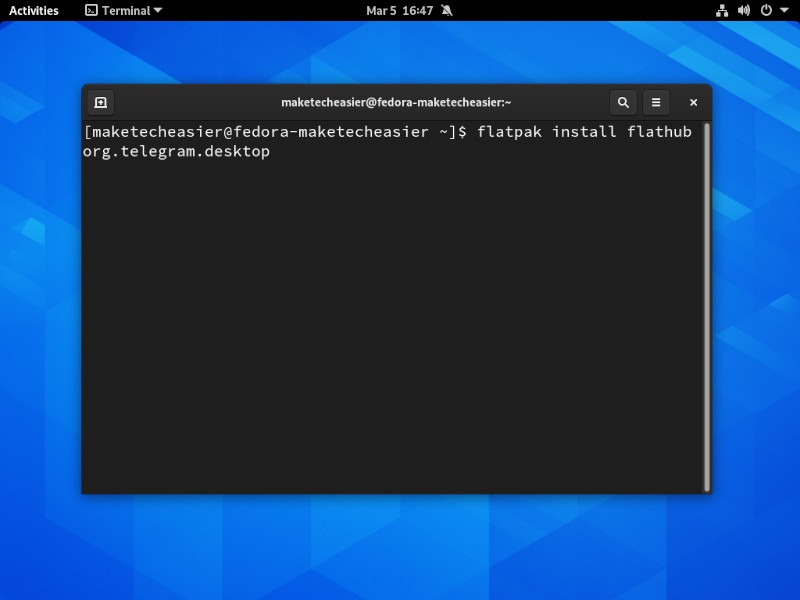This screenshot has height=600, width=800.
Task: Open the terminal hamburger menu
Action: pyautogui.click(x=656, y=102)
